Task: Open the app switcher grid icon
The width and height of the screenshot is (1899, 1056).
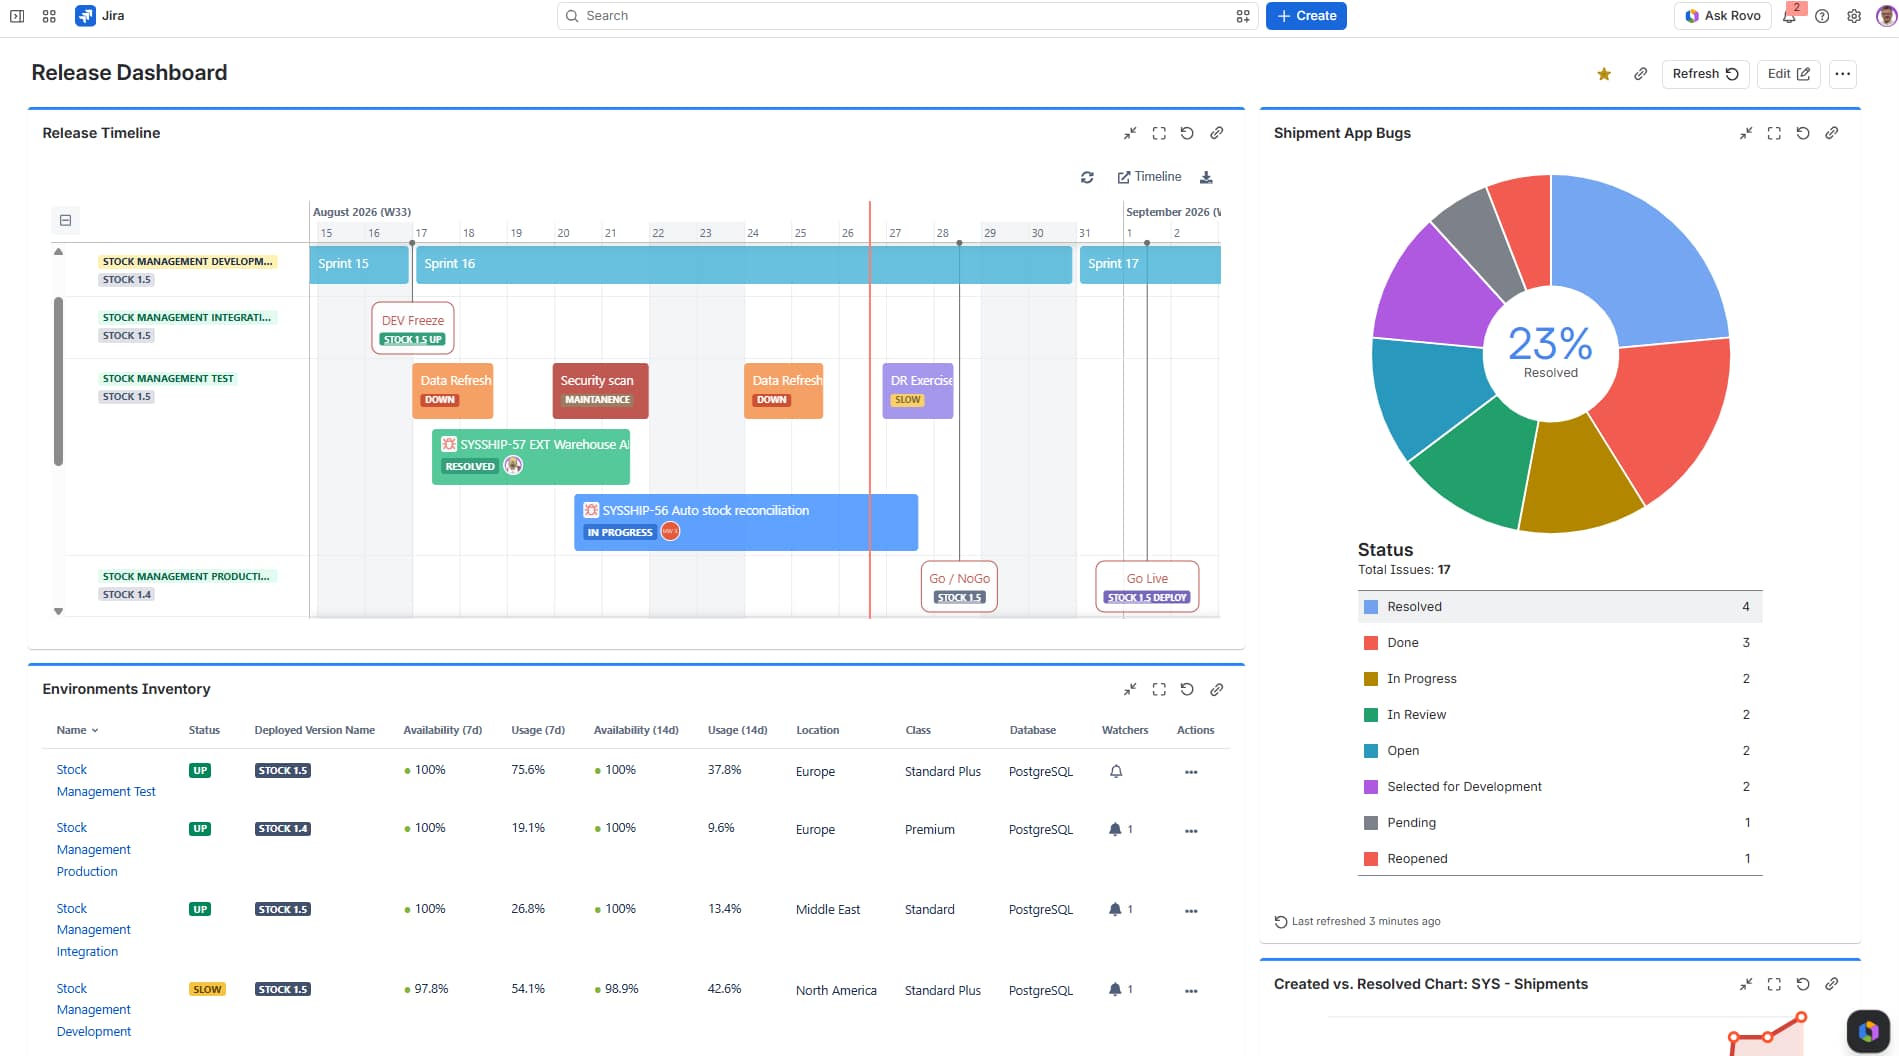Action: point(49,16)
